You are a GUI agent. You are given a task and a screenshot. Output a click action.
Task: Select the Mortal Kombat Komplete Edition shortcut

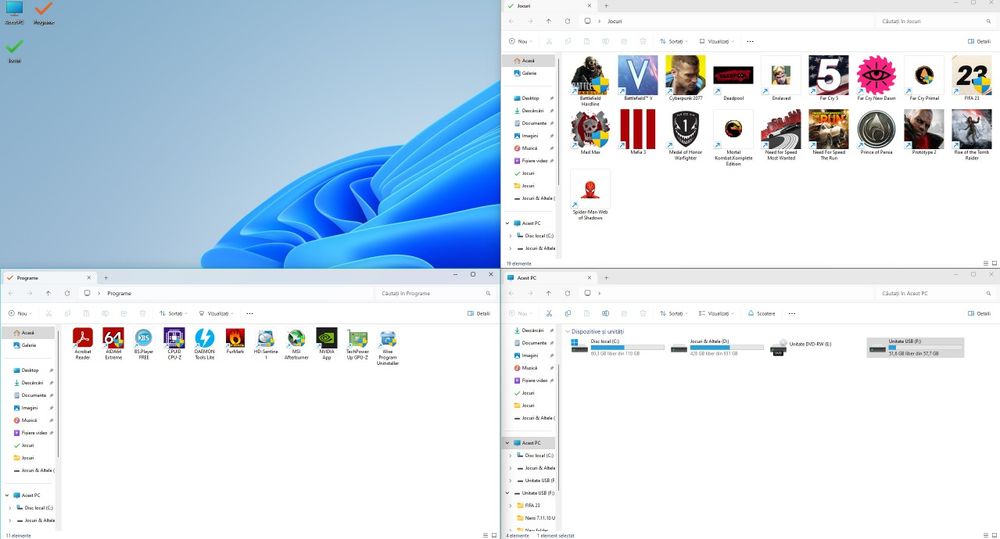[733, 137]
